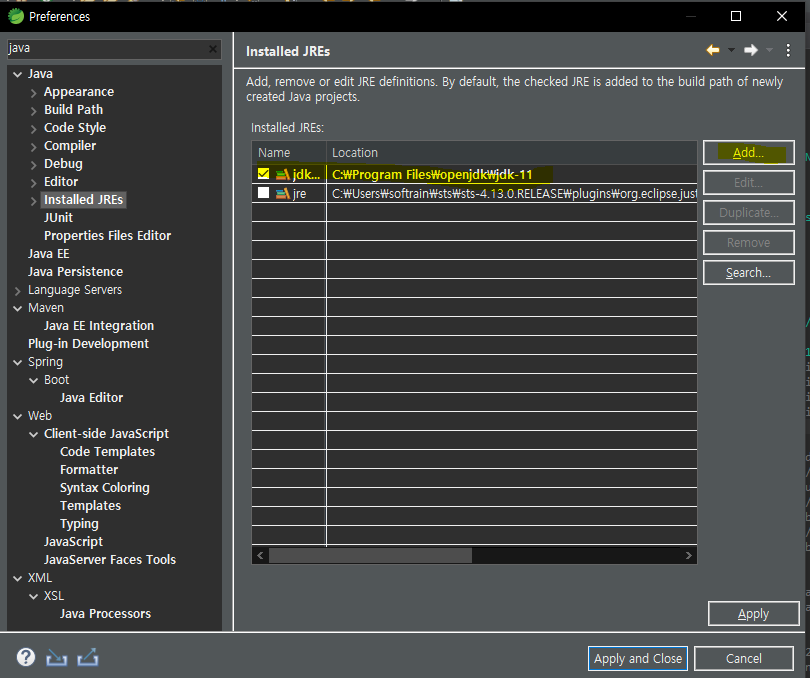
Task: Select the sts-4.13.0.RELEASE jre location cell
Action: (511, 194)
